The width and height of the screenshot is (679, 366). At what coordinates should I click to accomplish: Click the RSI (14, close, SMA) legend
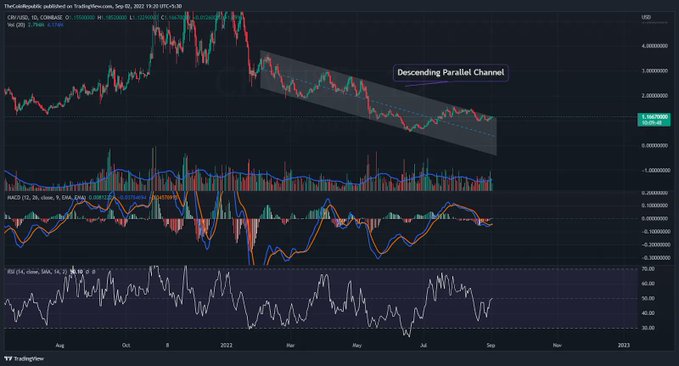(x=37, y=272)
